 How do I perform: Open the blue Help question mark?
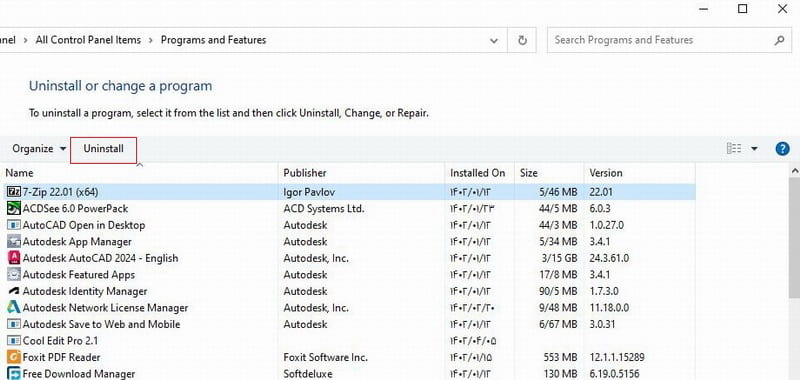(782, 148)
